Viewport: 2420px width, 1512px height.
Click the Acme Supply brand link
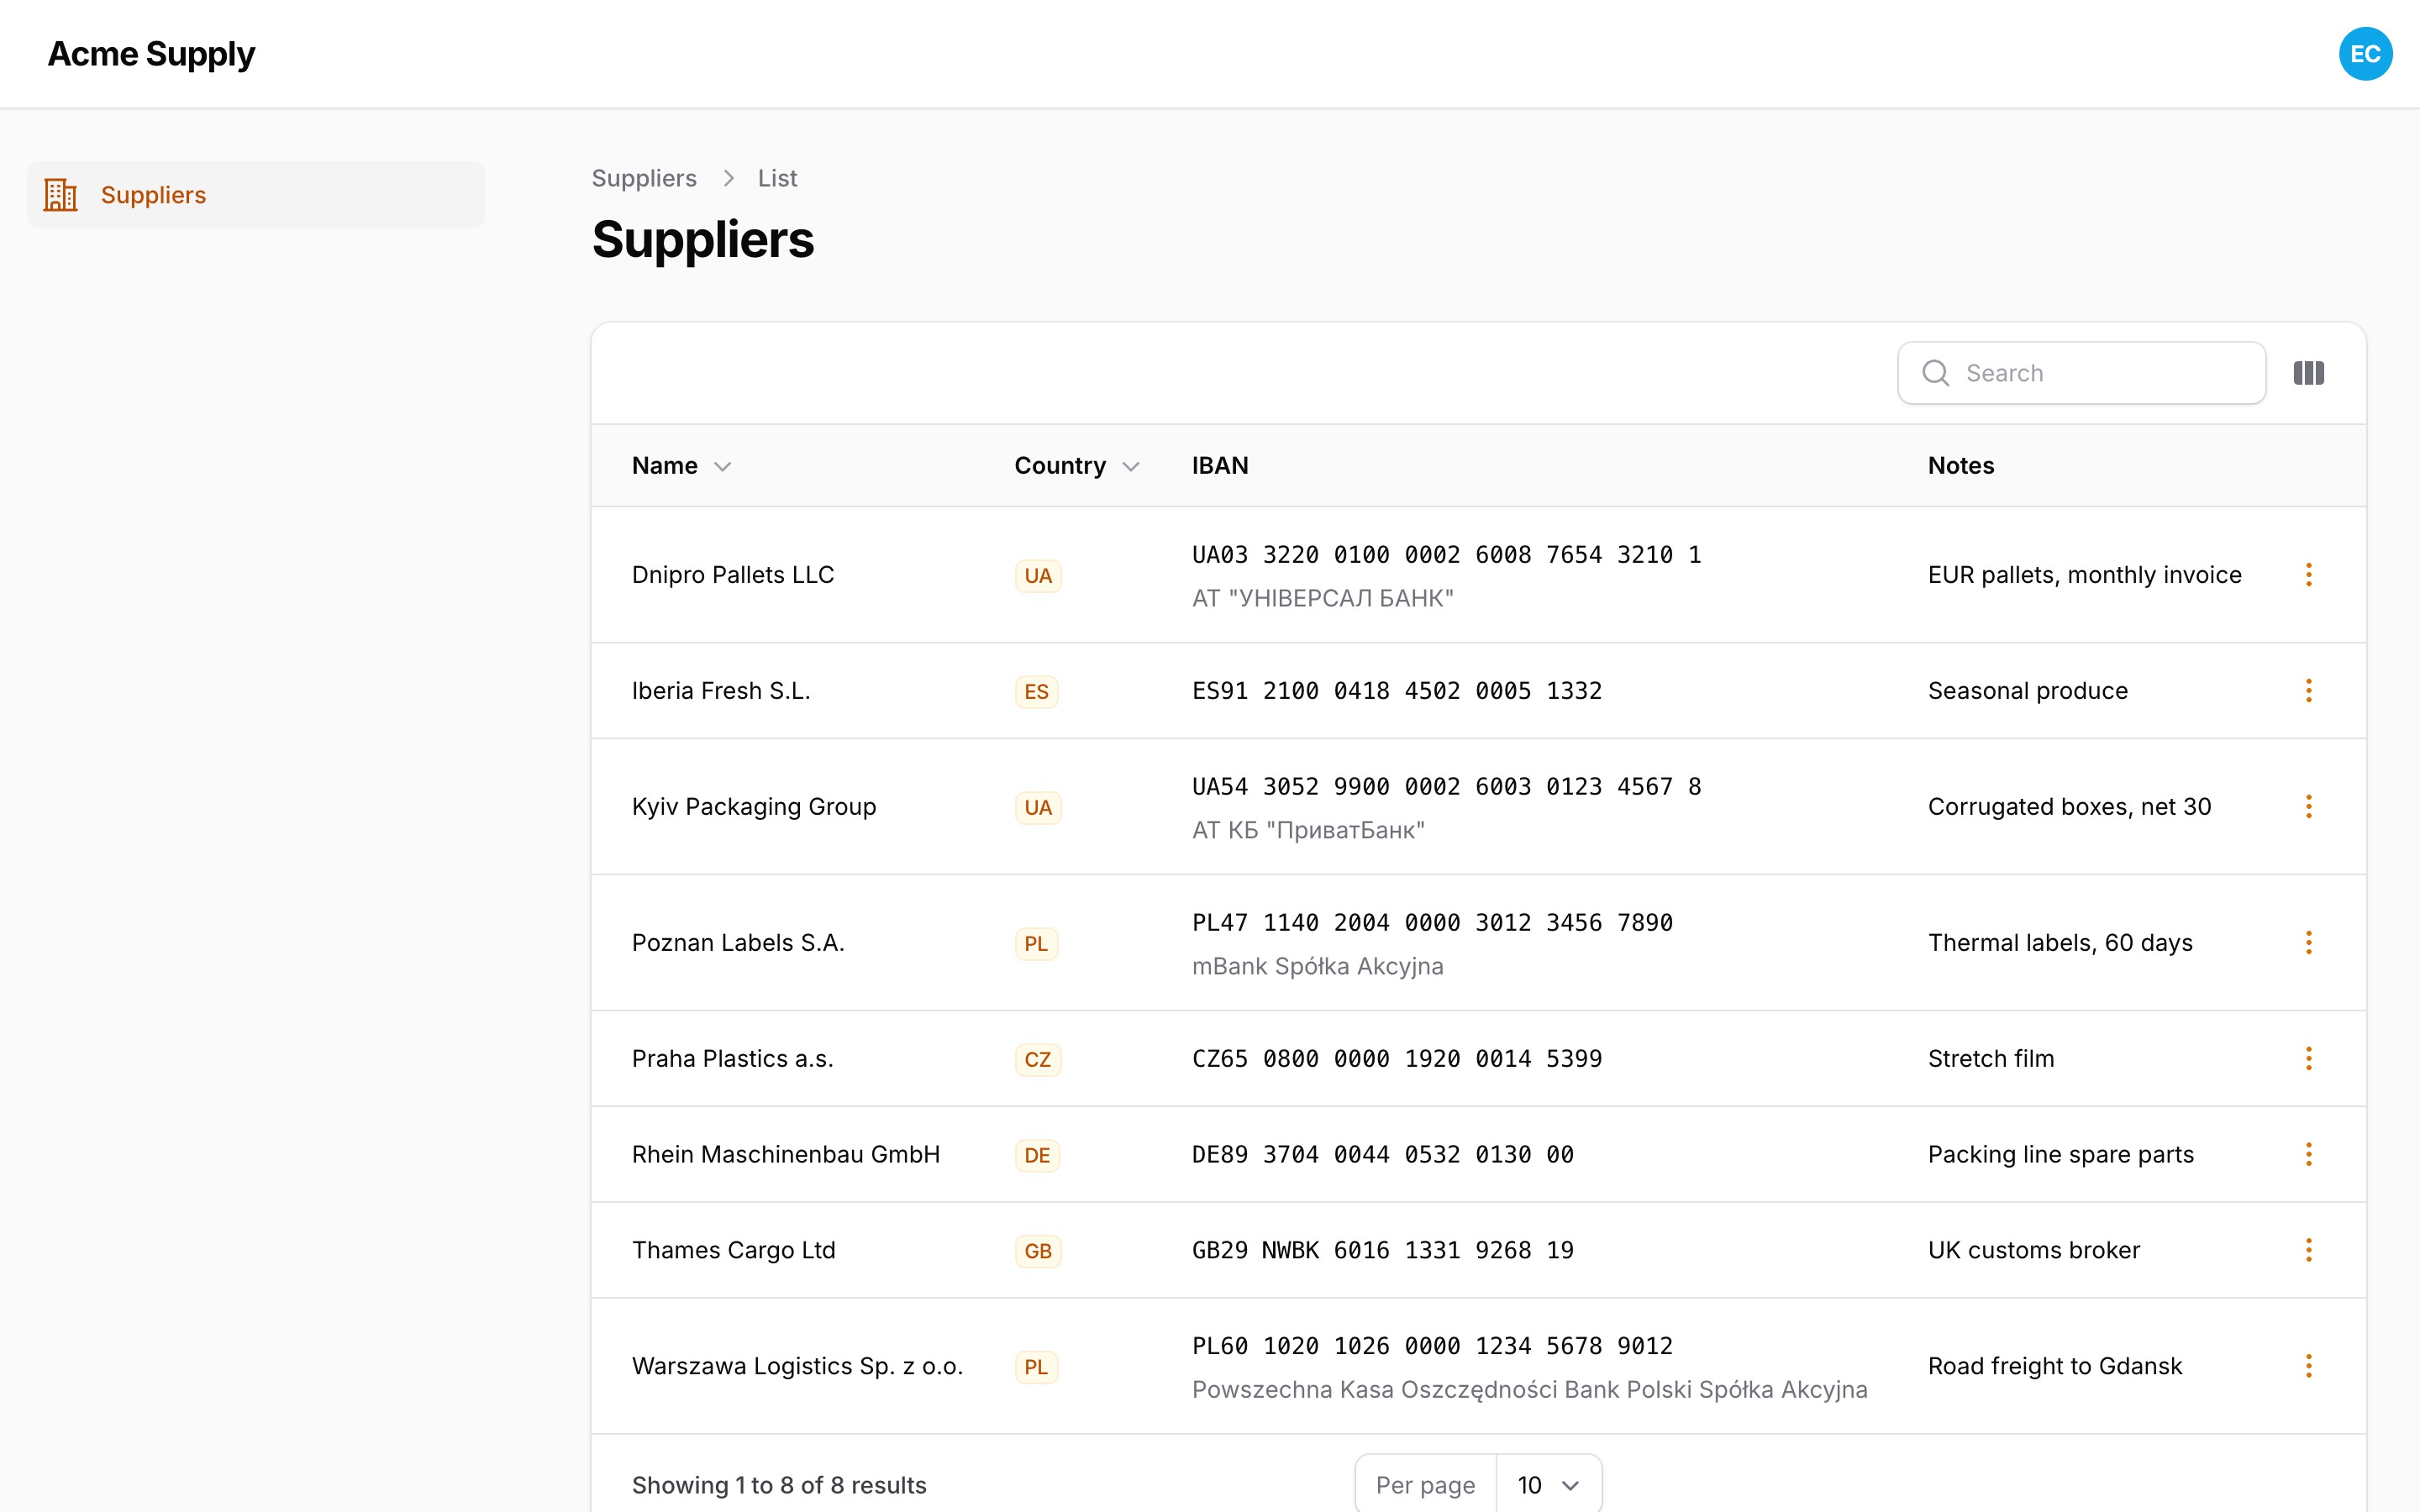pyautogui.click(x=151, y=54)
